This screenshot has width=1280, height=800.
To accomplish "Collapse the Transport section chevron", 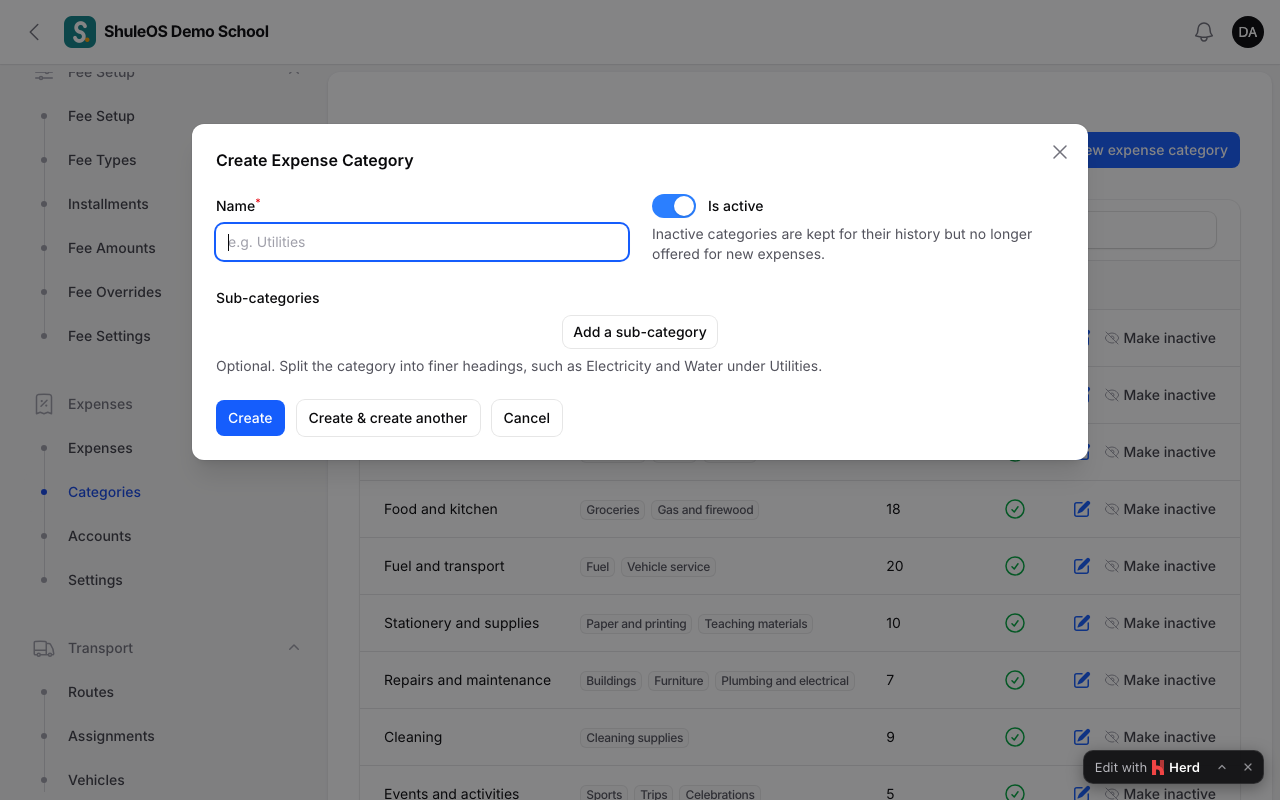I will (x=294, y=648).
